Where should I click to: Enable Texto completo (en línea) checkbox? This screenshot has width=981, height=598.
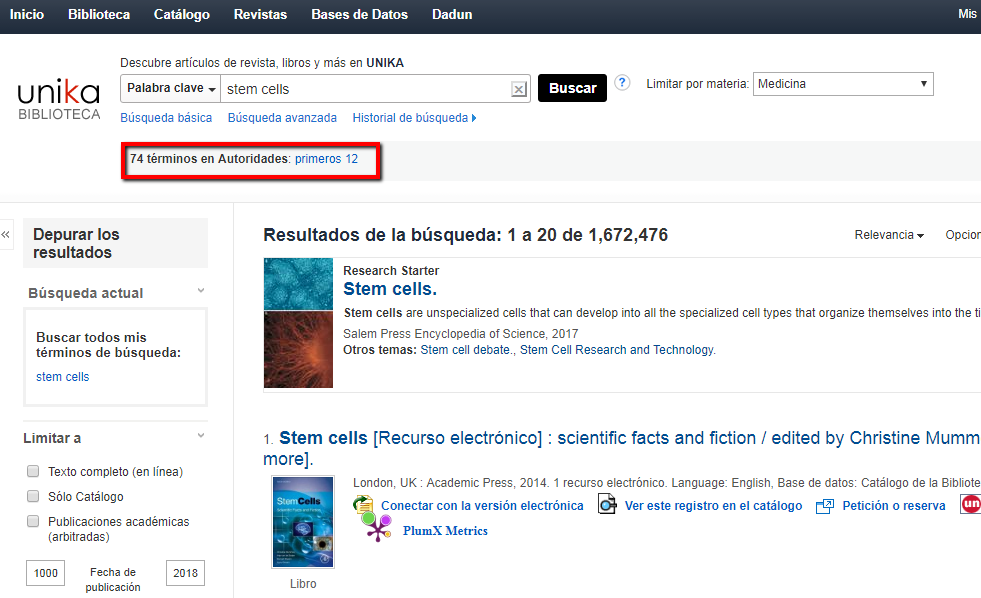(33, 471)
